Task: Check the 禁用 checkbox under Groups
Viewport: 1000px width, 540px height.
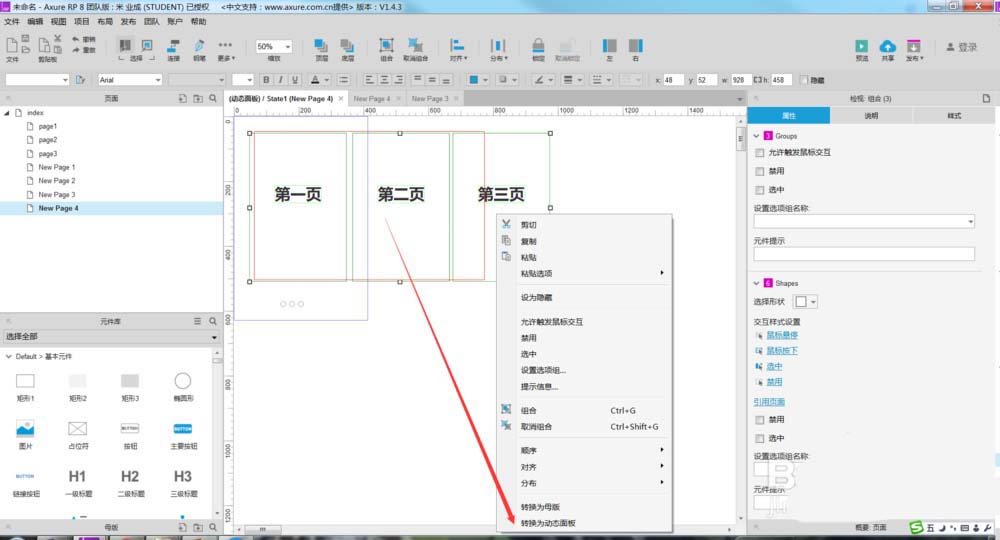Action: [x=760, y=171]
